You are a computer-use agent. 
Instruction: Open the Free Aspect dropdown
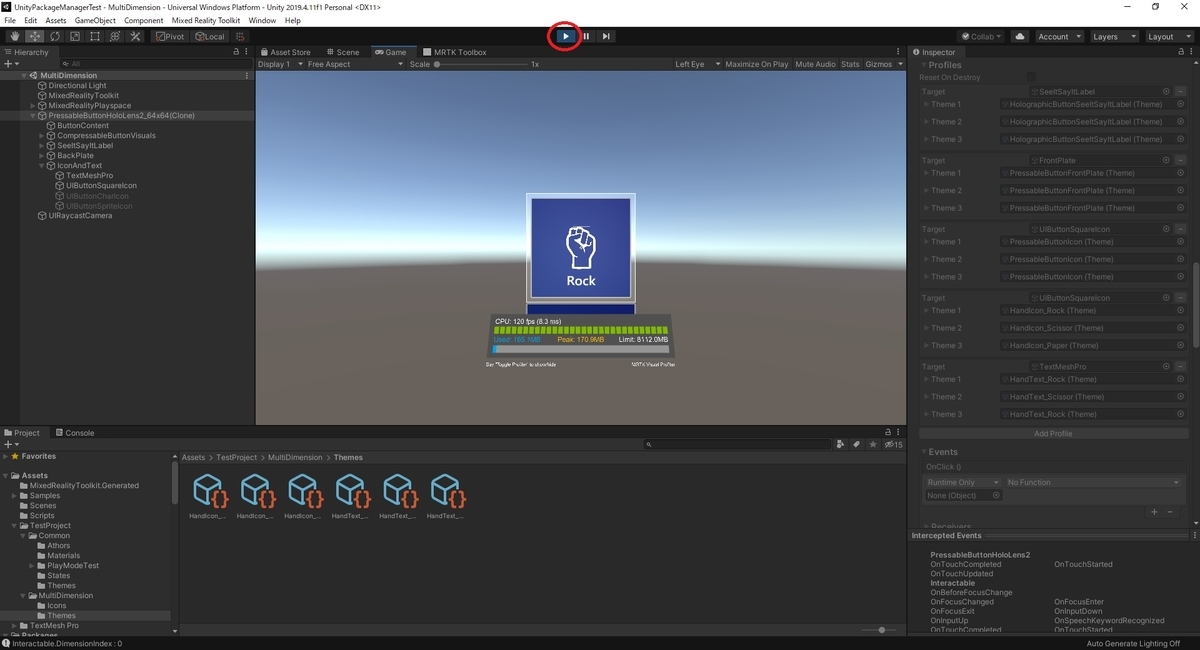(x=355, y=64)
